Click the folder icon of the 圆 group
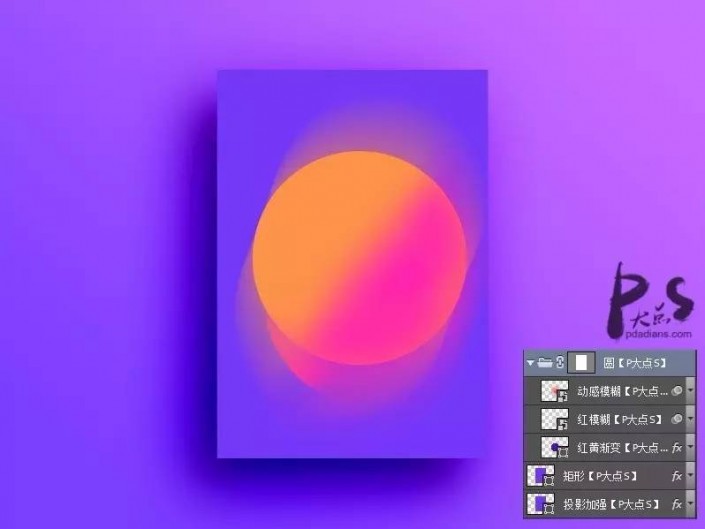Viewport: 705px width, 529px height. (545, 362)
